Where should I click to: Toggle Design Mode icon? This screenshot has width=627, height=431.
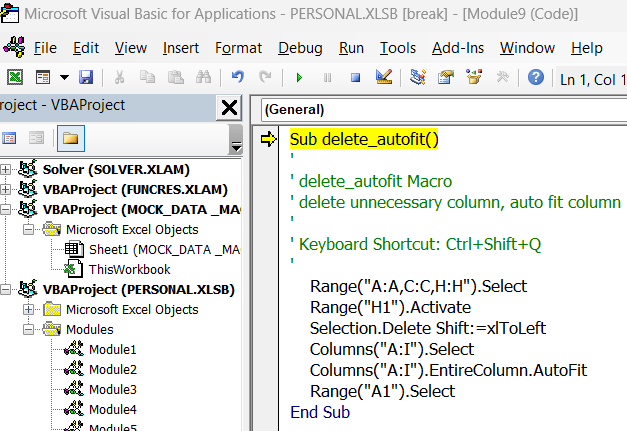383,77
